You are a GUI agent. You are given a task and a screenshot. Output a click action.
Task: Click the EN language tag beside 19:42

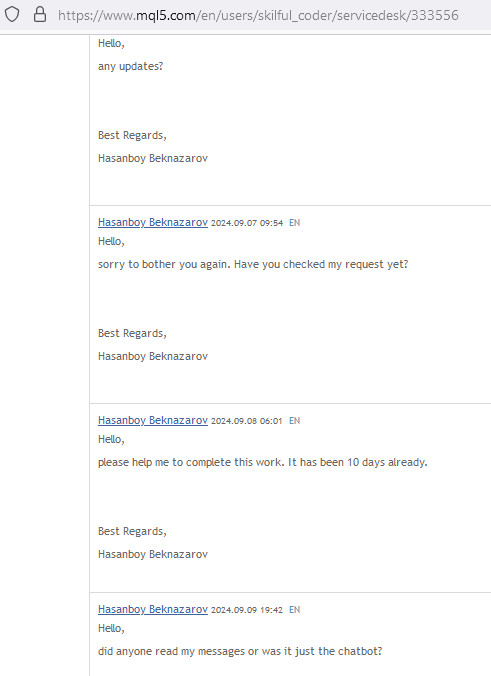(294, 610)
